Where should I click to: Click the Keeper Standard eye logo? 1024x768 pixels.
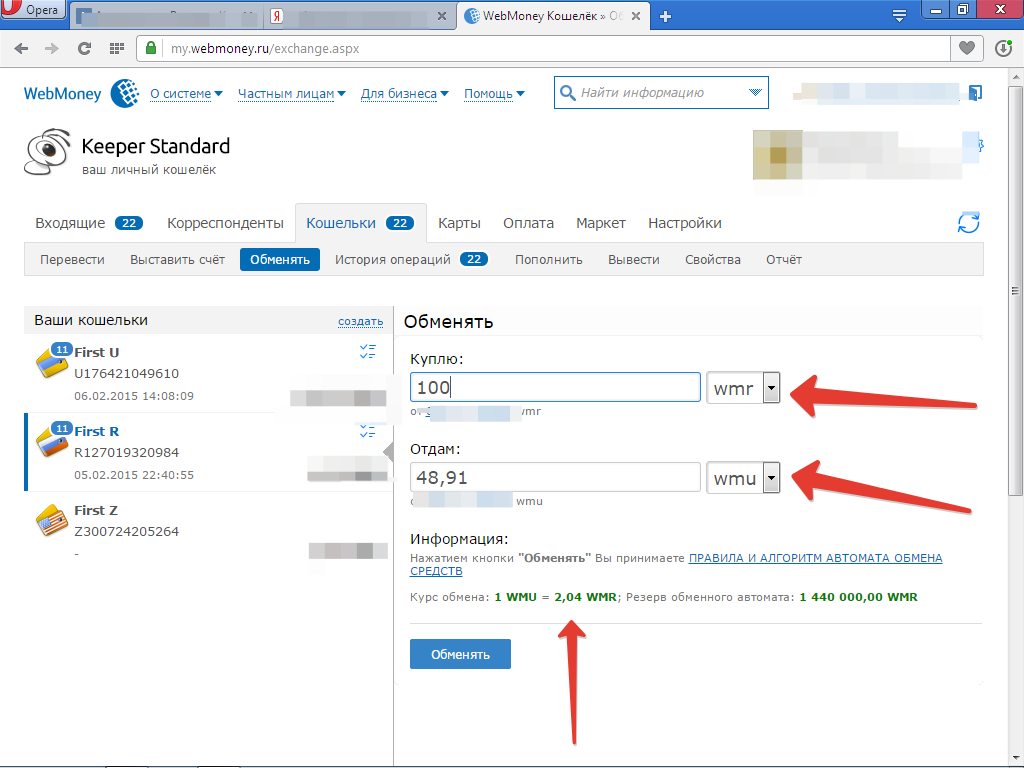point(47,152)
